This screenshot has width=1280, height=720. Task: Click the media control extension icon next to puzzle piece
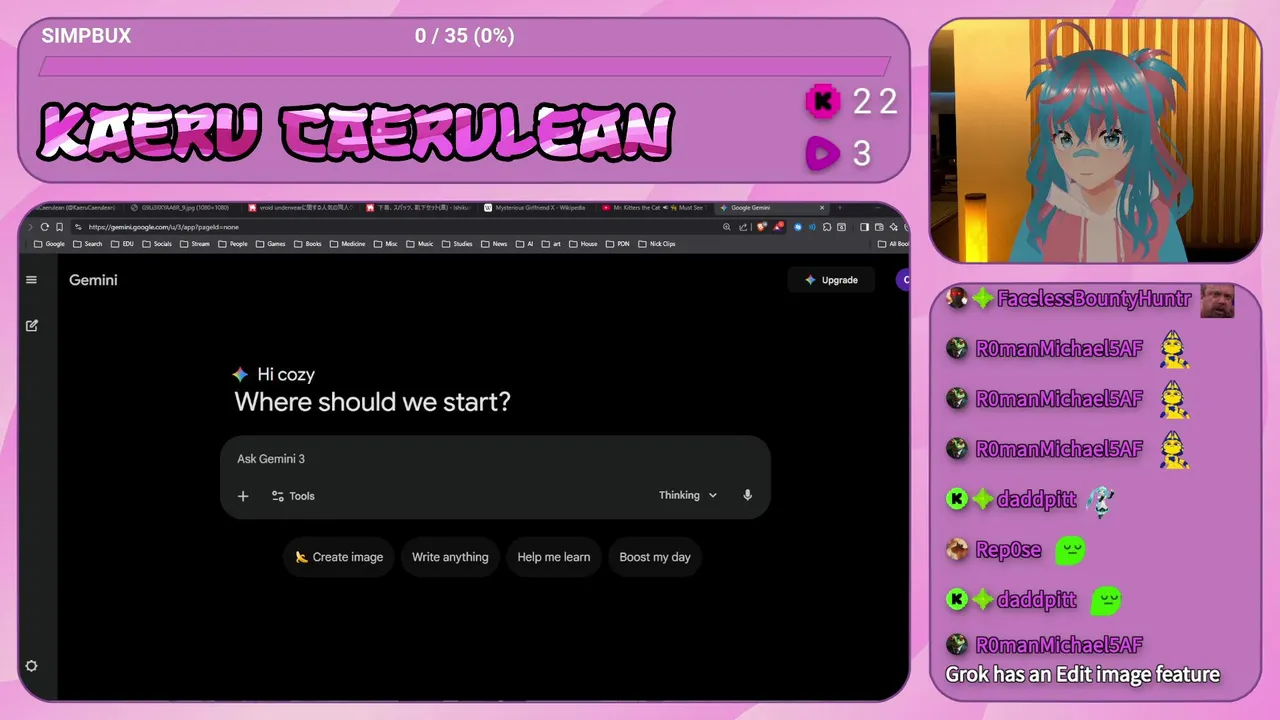(841, 227)
